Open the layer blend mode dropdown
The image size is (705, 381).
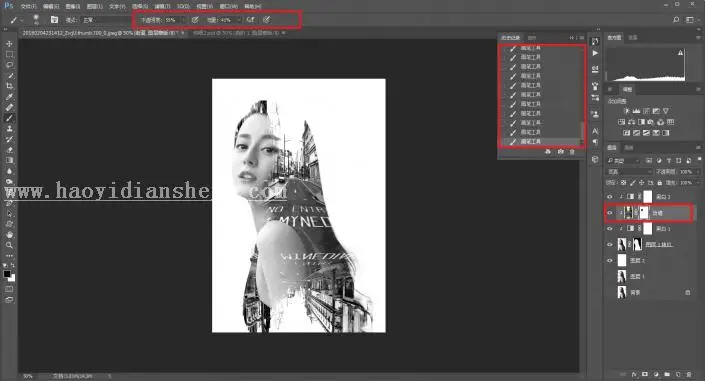629,172
